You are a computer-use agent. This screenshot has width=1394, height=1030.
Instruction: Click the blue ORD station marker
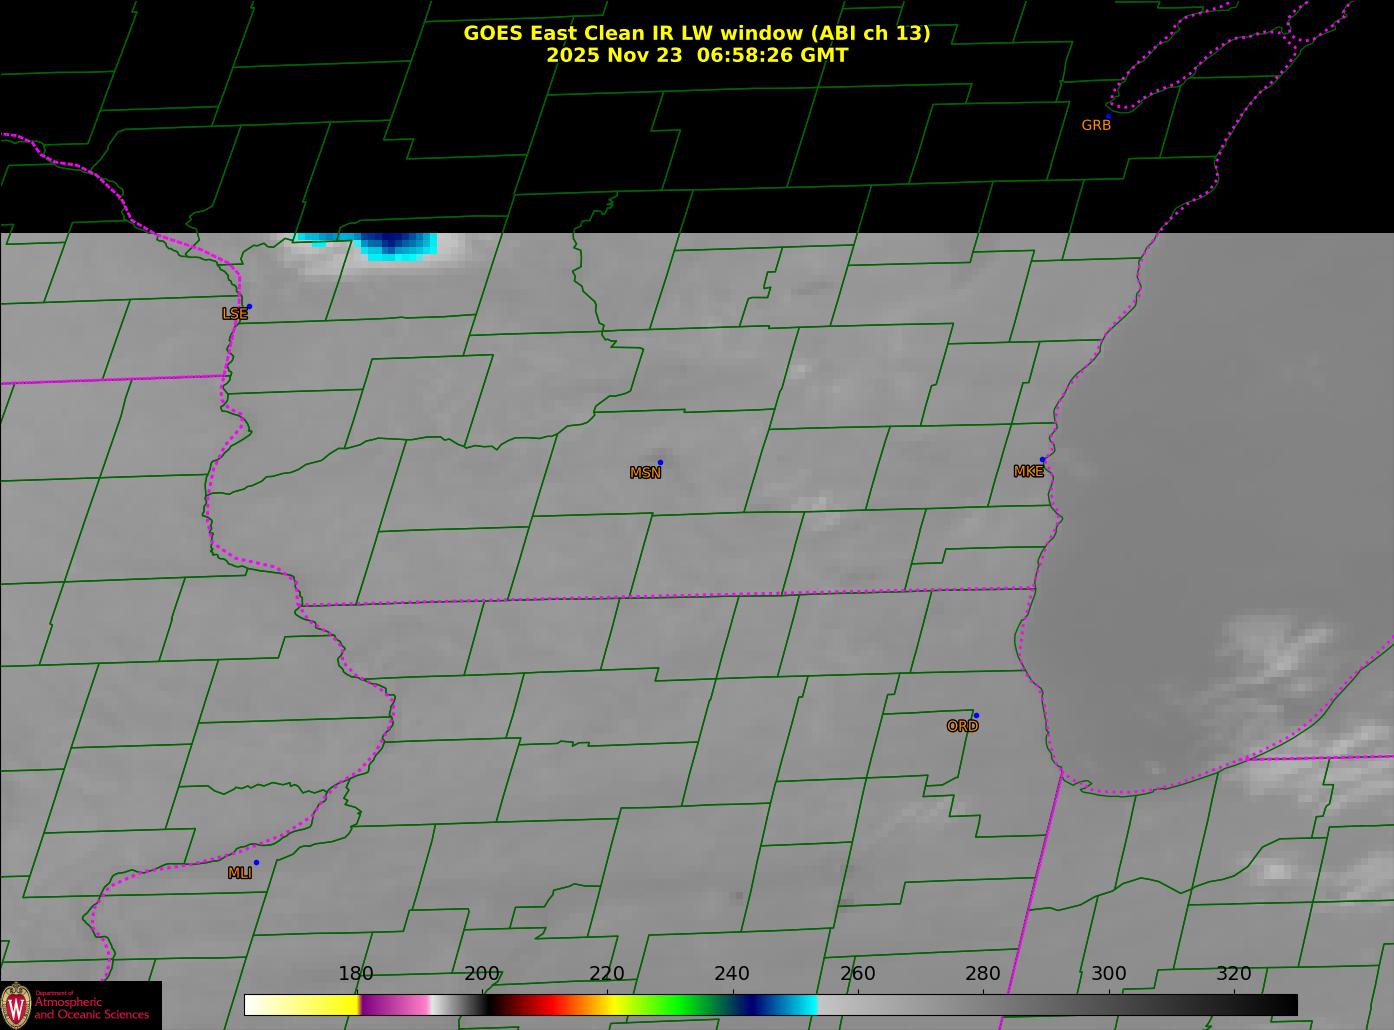pos(976,715)
